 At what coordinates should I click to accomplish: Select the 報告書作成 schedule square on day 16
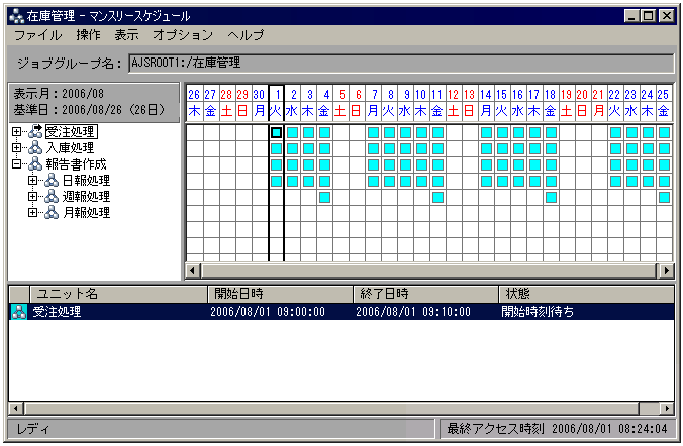coord(518,165)
